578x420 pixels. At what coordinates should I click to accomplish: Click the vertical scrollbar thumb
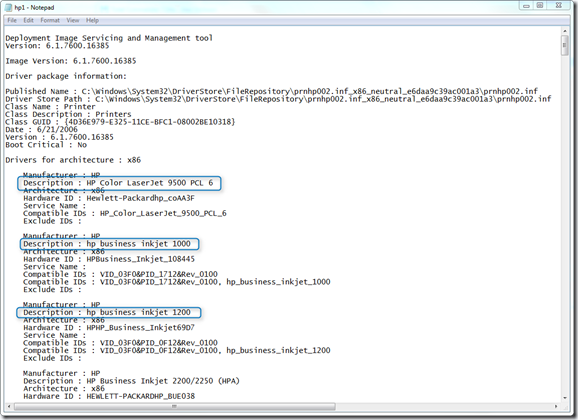click(x=564, y=46)
